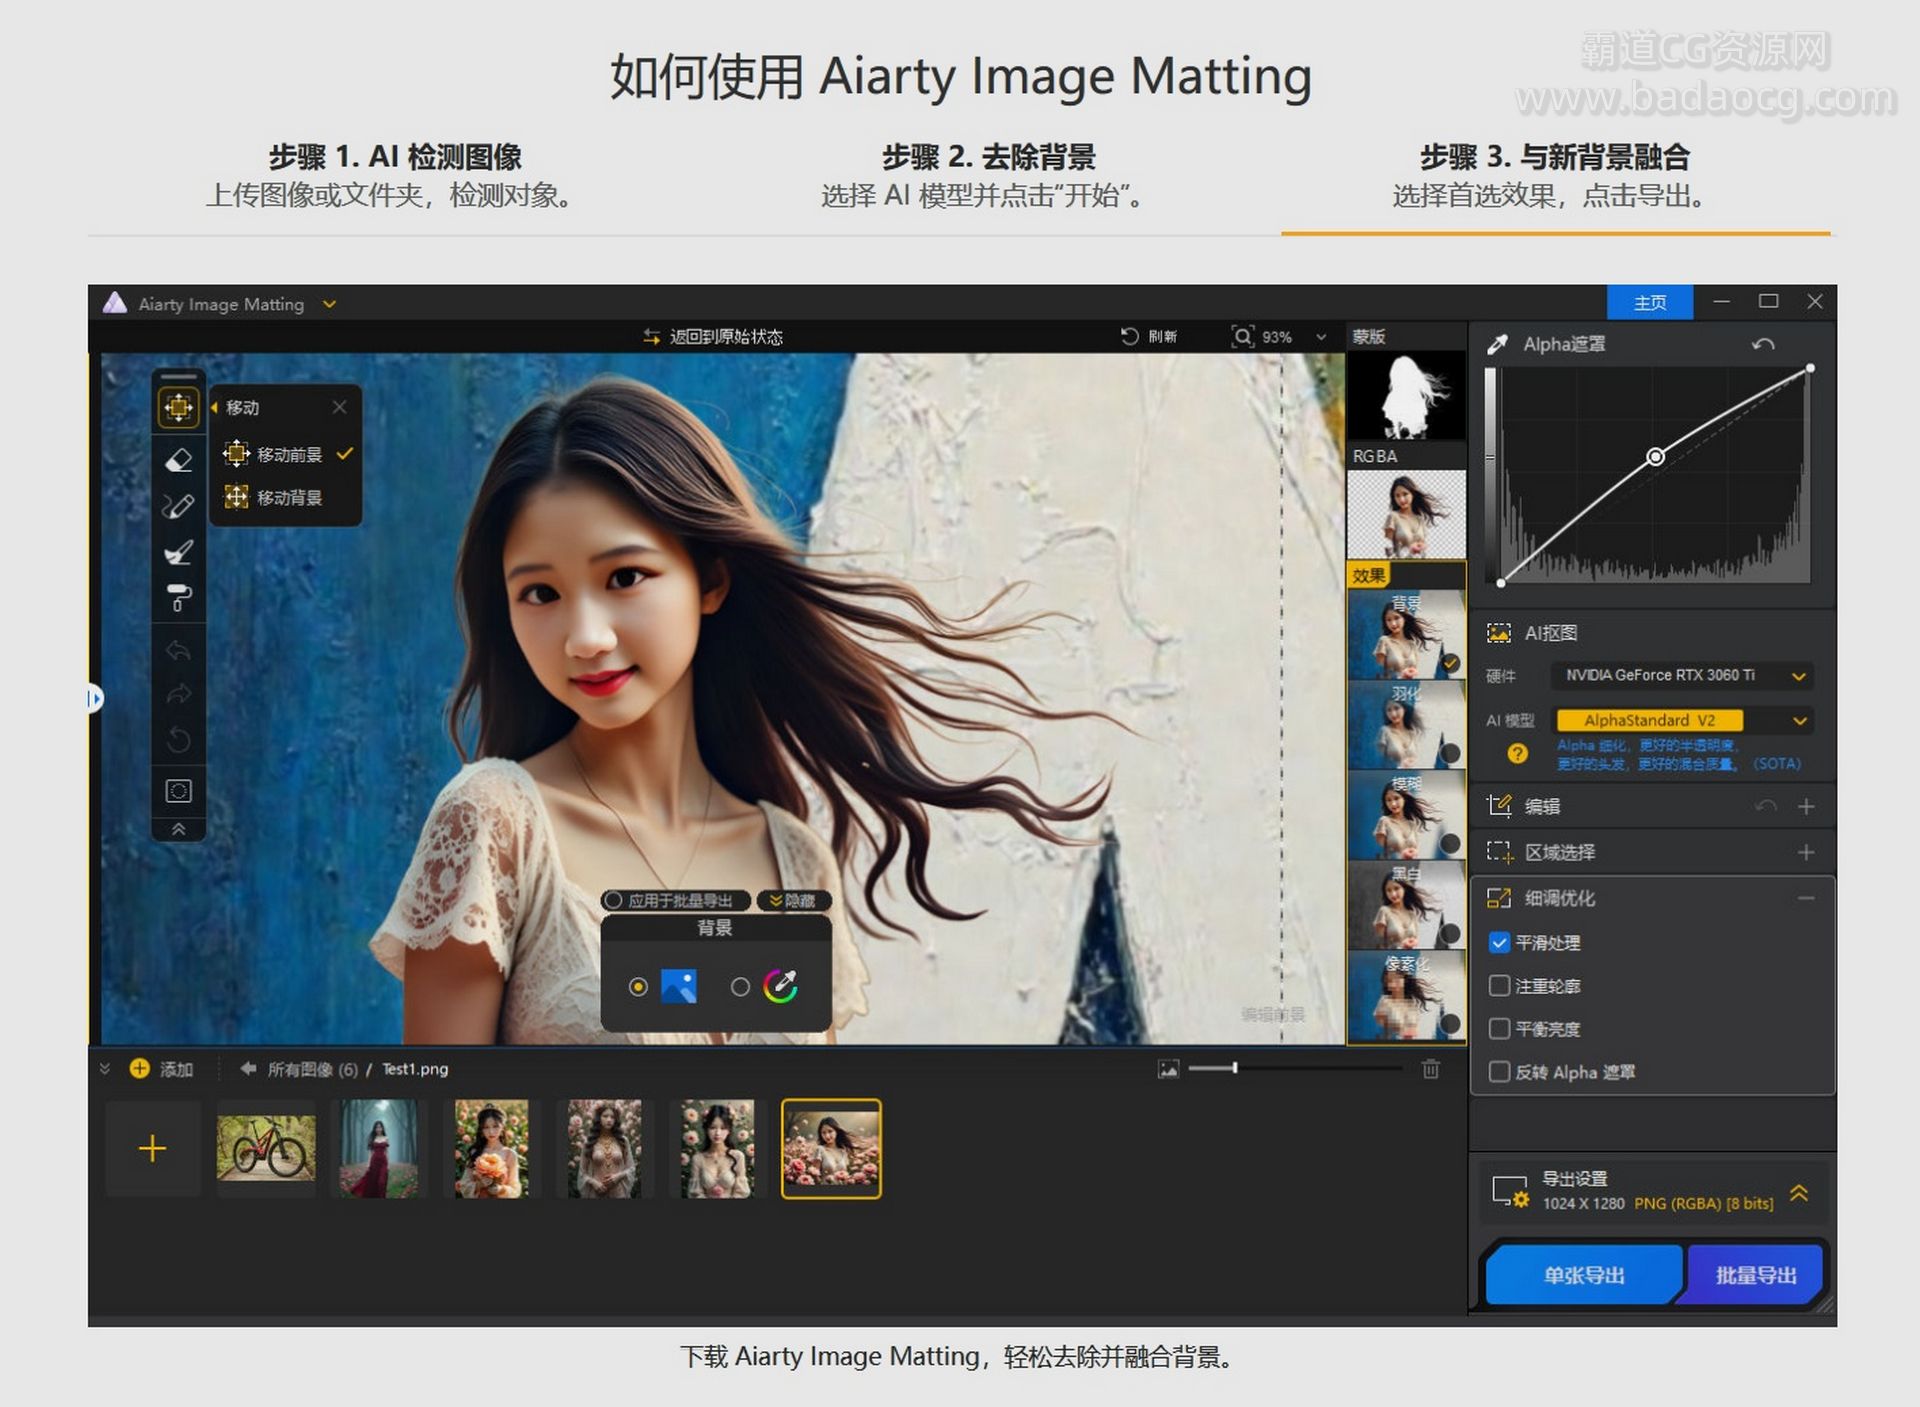This screenshot has width=1920, height=1407.
Task: Select the color background radio button
Action: tap(740, 987)
